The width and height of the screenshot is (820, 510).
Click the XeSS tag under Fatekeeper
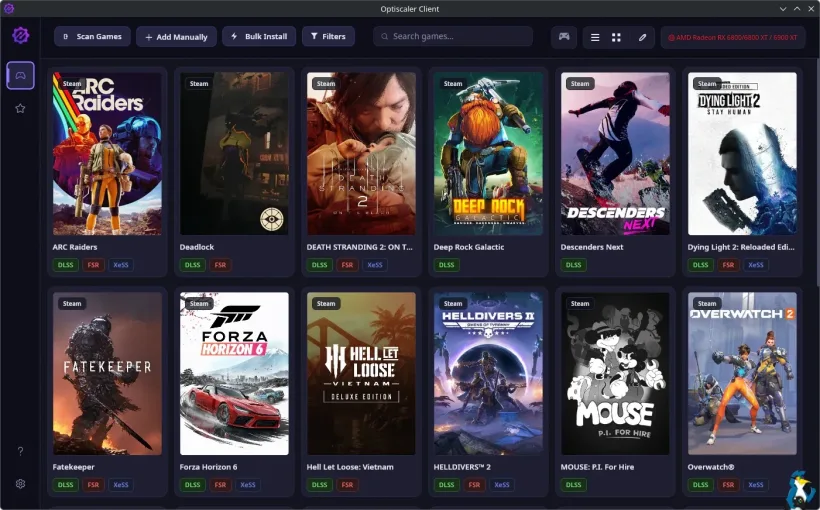pyautogui.click(x=121, y=485)
